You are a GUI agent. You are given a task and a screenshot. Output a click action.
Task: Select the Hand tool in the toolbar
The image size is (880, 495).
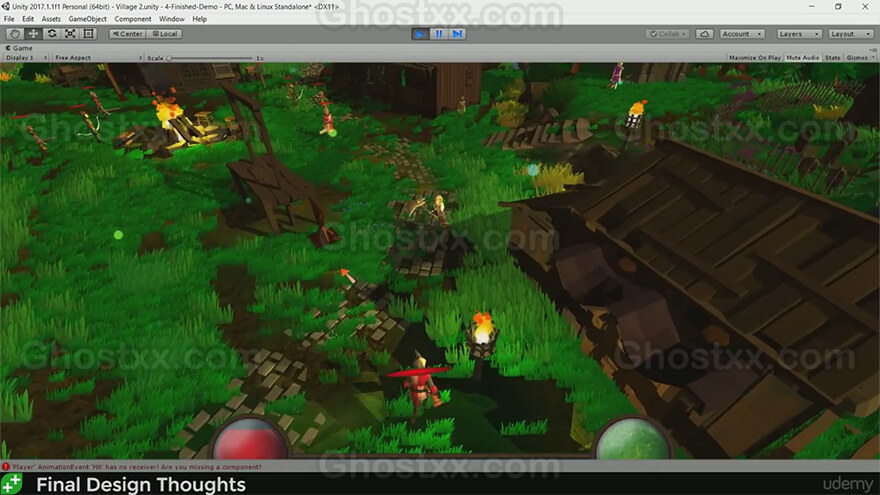pos(15,34)
